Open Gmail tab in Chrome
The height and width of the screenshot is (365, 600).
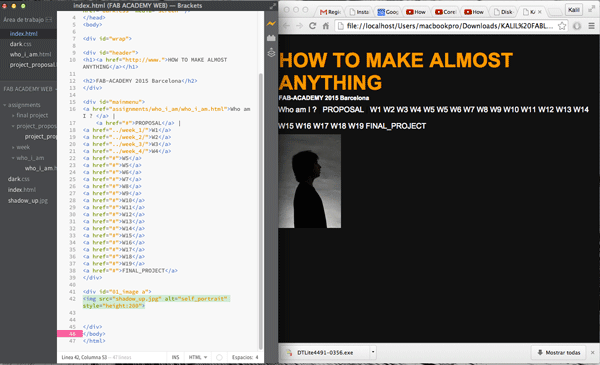[x=330, y=12]
